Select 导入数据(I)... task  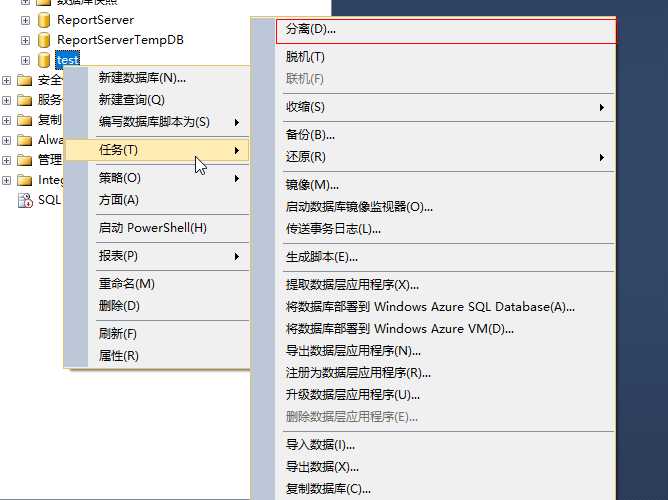tap(434, 445)
